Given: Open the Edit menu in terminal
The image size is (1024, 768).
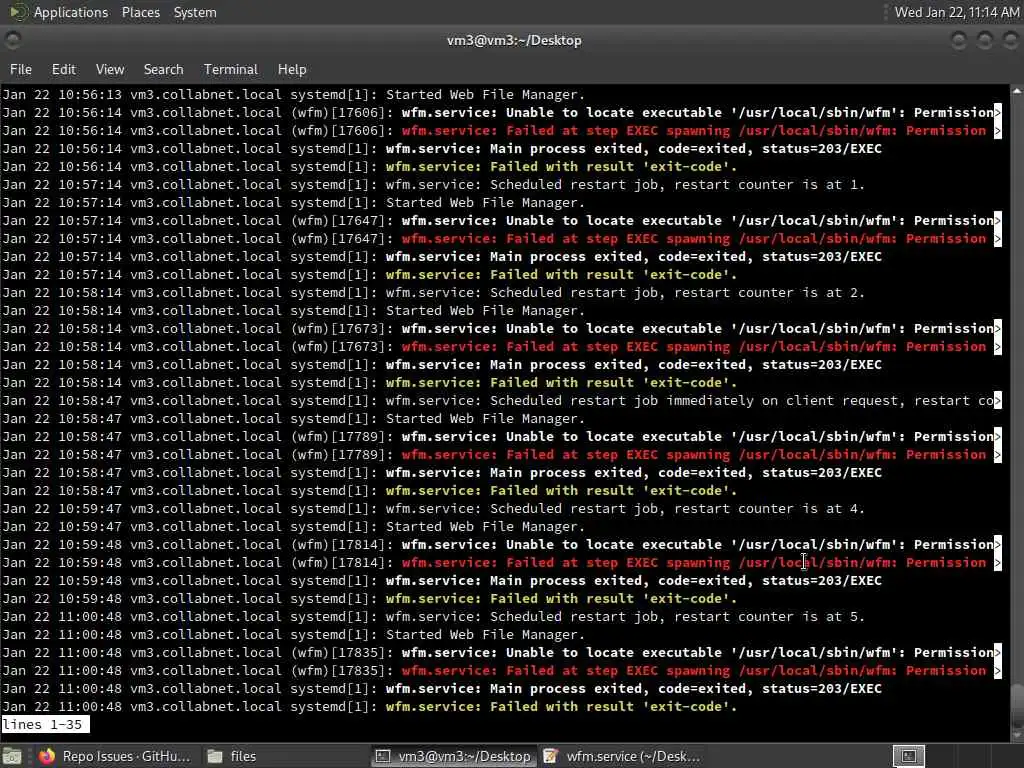Looking at the screenshot, I should tap(63, 69).
